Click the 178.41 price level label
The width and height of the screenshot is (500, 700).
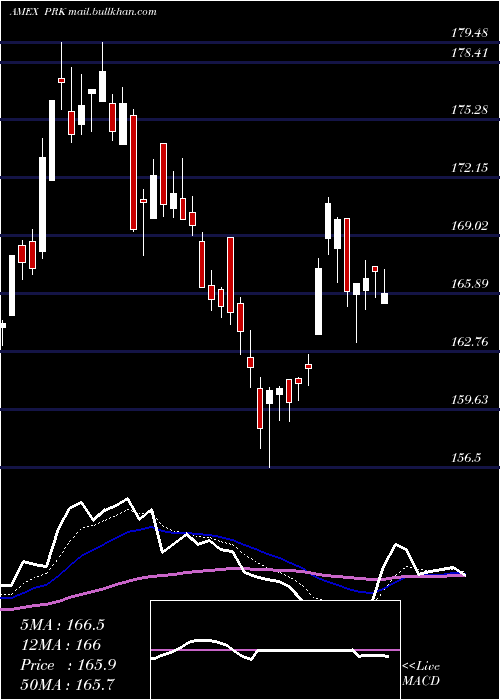pos(469,53)
